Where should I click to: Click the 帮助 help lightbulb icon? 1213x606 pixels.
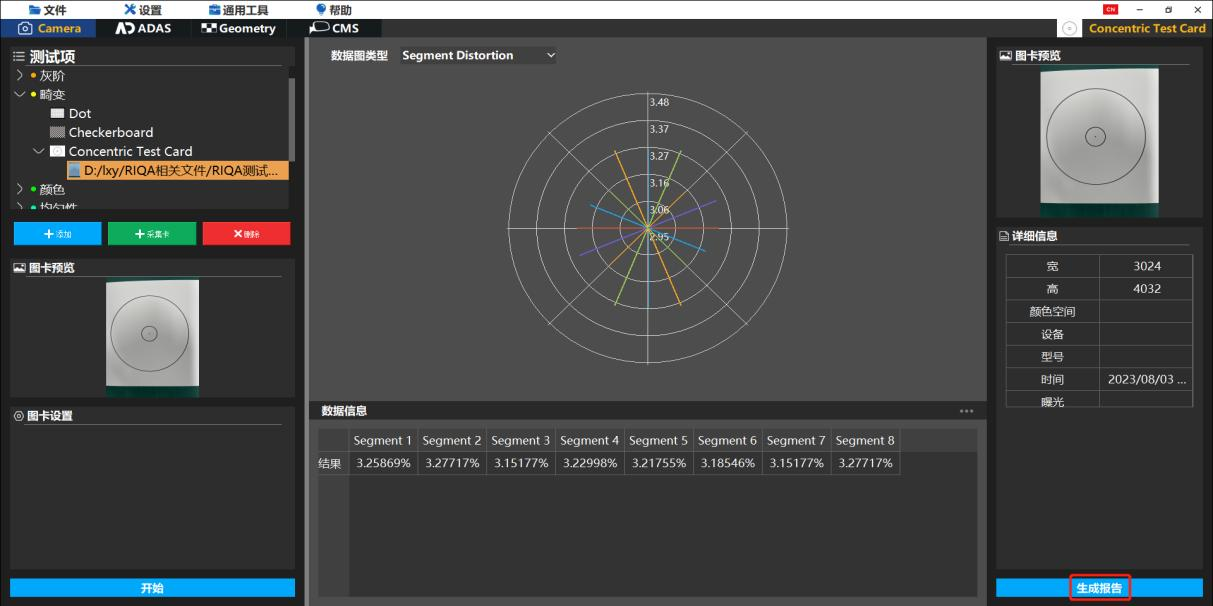(x=320, y=10)
